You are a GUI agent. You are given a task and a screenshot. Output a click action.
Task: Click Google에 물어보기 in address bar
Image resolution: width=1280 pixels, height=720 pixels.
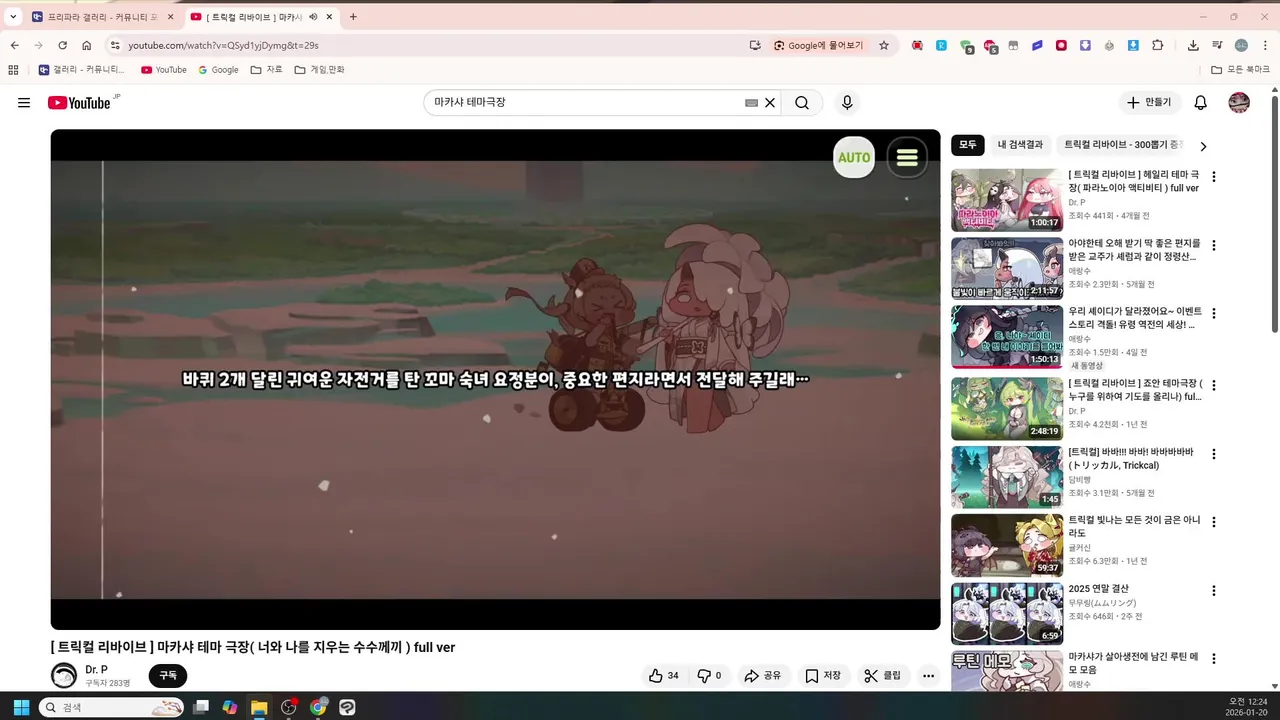(817, 45)
